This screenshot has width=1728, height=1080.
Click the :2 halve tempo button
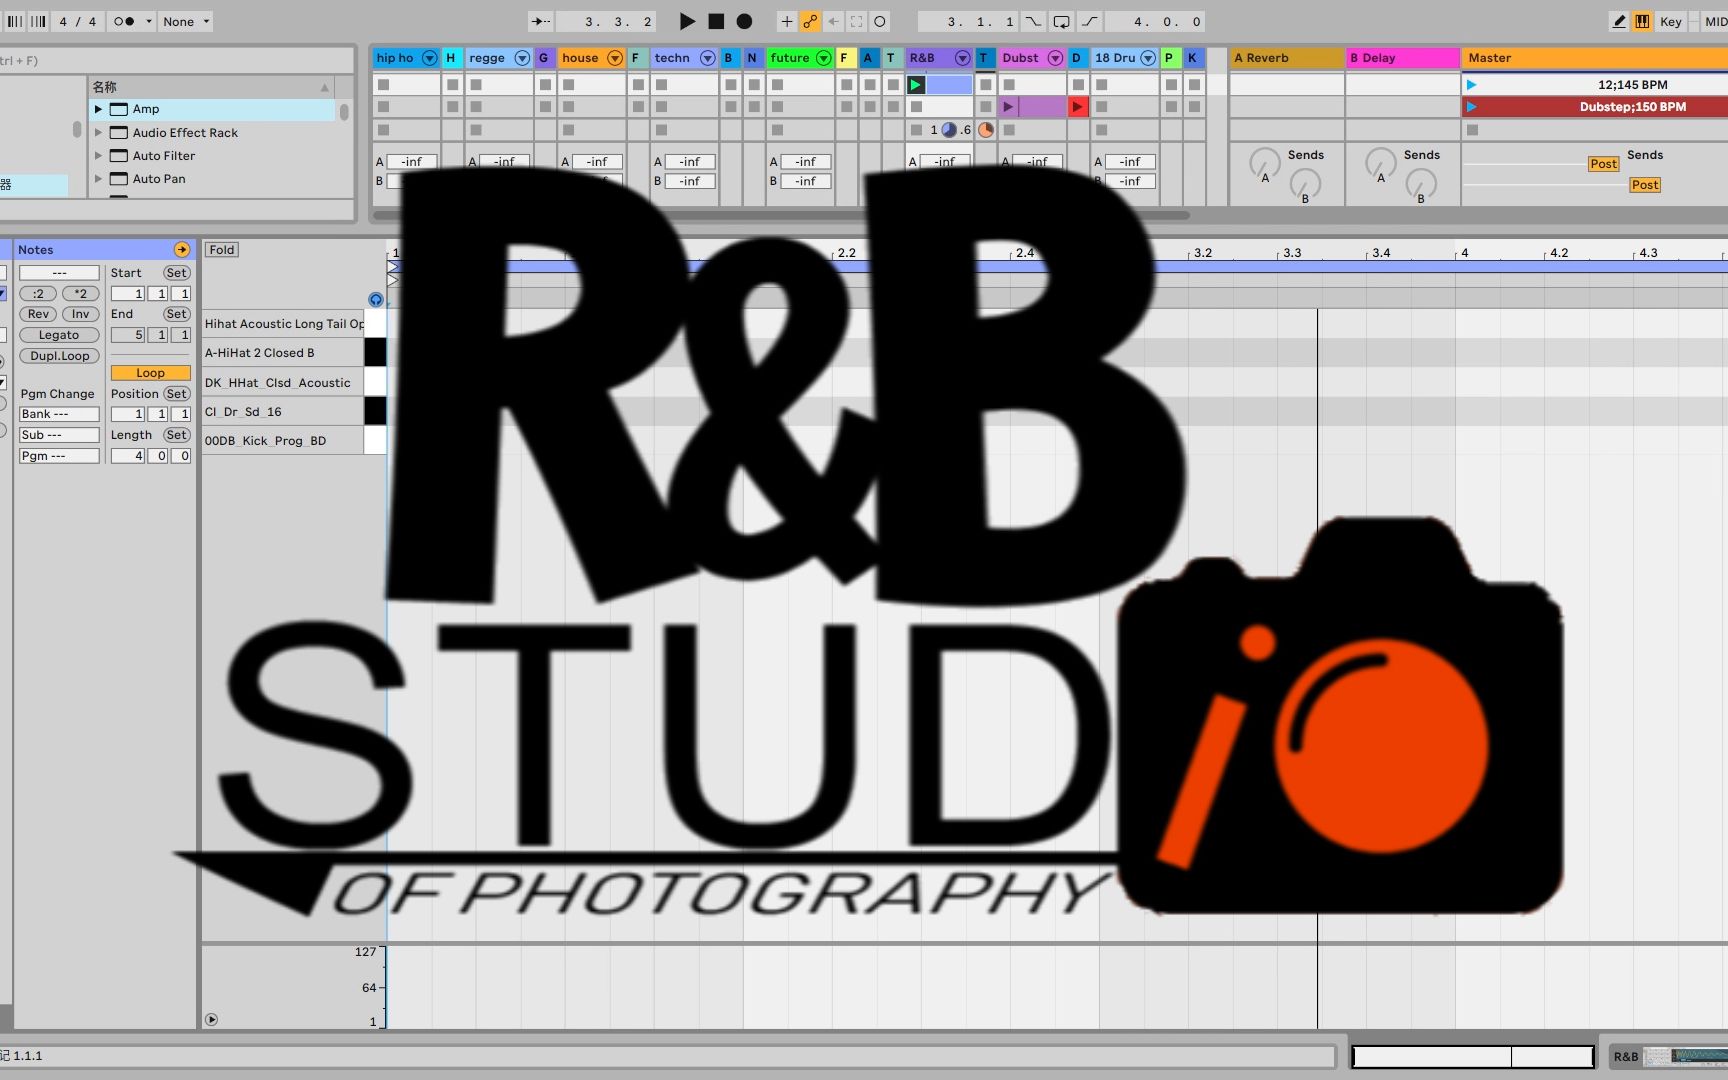[x=38, y=293]
